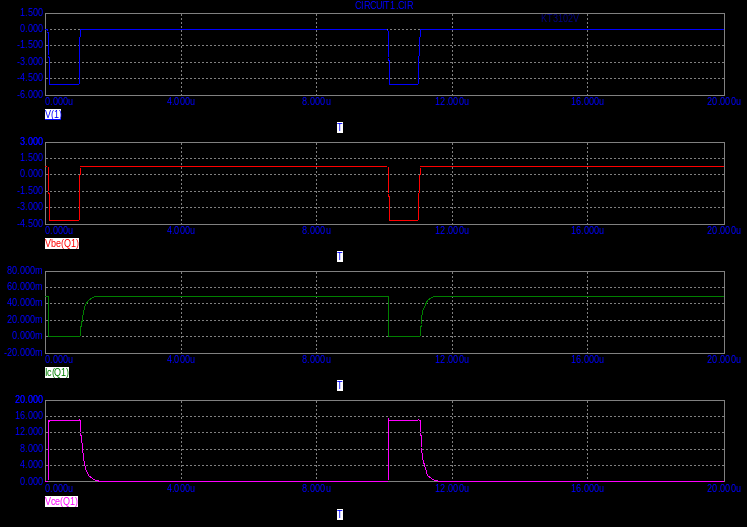Click the 1.500 value atop V(1) axis
The height and width of the screenshot is (527, 747).
31,12
